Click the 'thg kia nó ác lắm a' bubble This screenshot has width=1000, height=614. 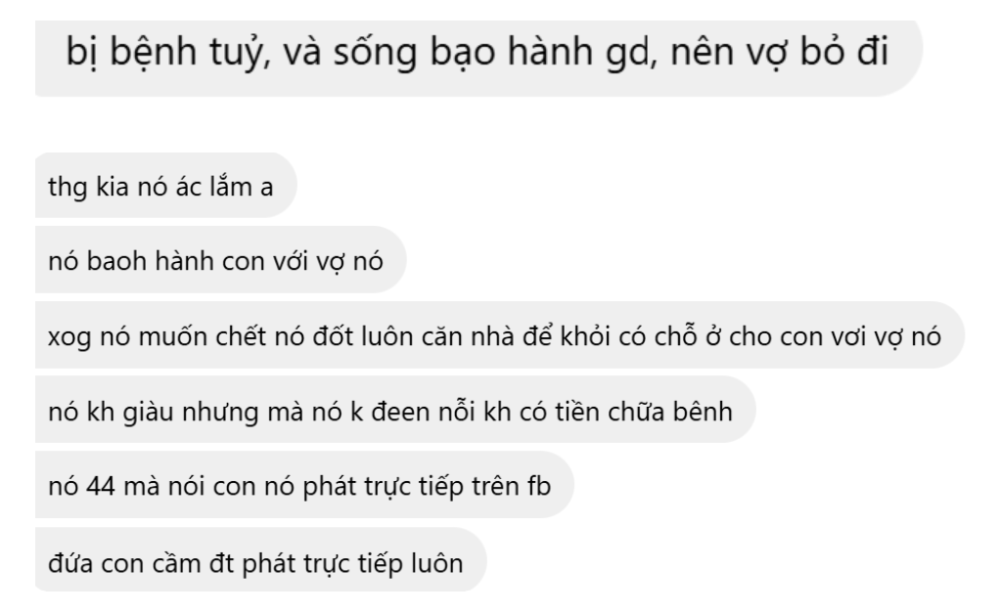point(166,185)
